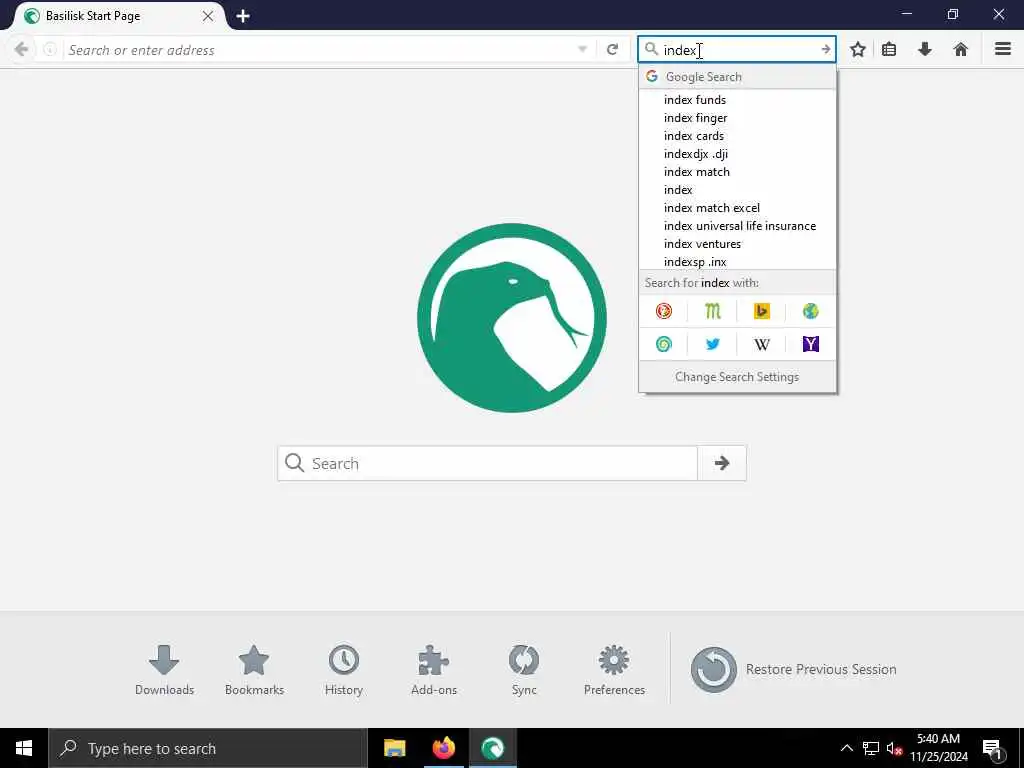Click the magnifier icon in search box
Image resolution: width=1024 pixels, height=768 pixels.
[x=651, y=49]
